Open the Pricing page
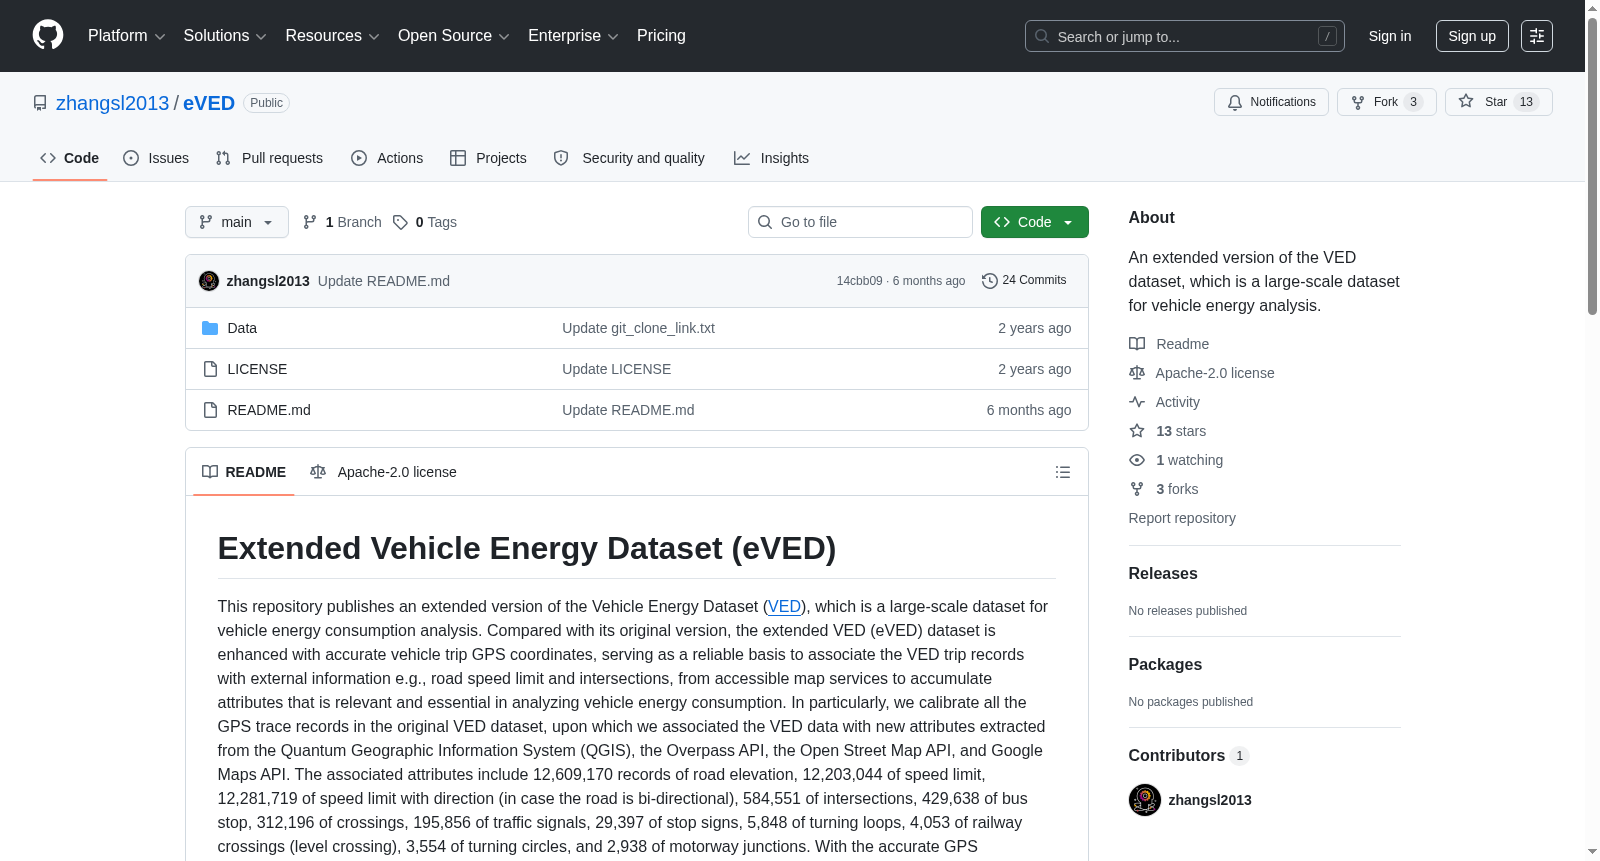1600x861 pixels. [661, 36]
